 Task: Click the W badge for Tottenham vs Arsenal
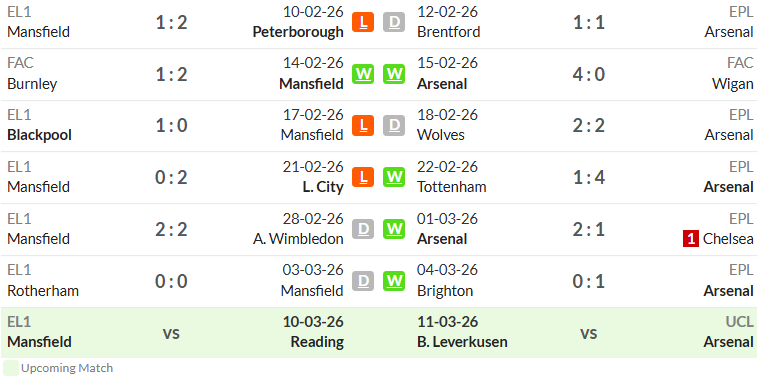(x=394, y=177)
